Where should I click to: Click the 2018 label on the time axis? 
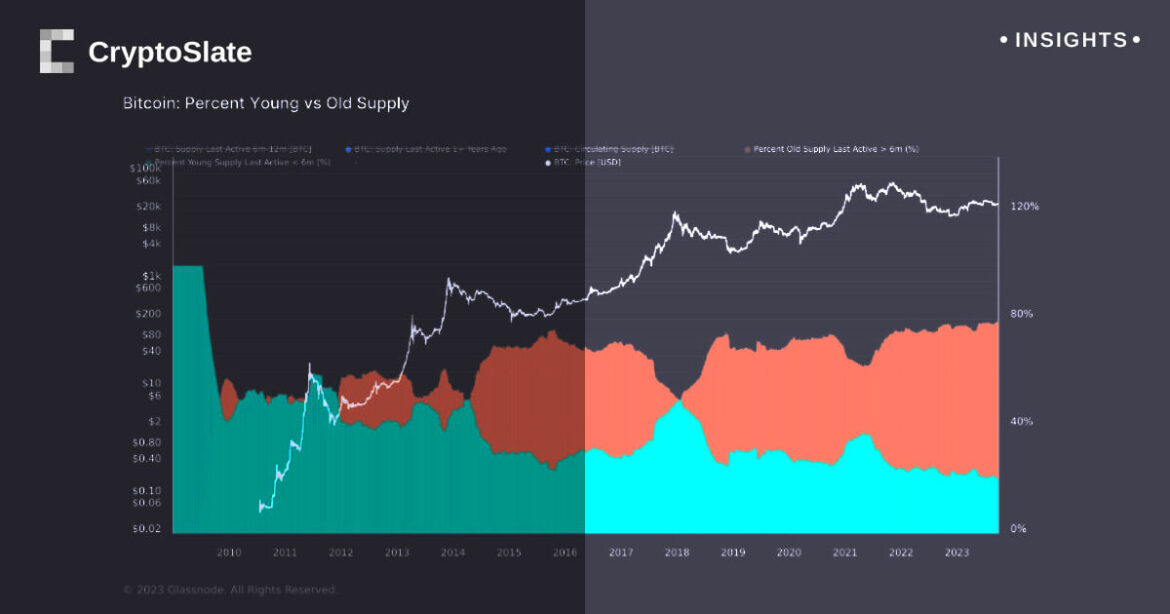tap(677, 552)
